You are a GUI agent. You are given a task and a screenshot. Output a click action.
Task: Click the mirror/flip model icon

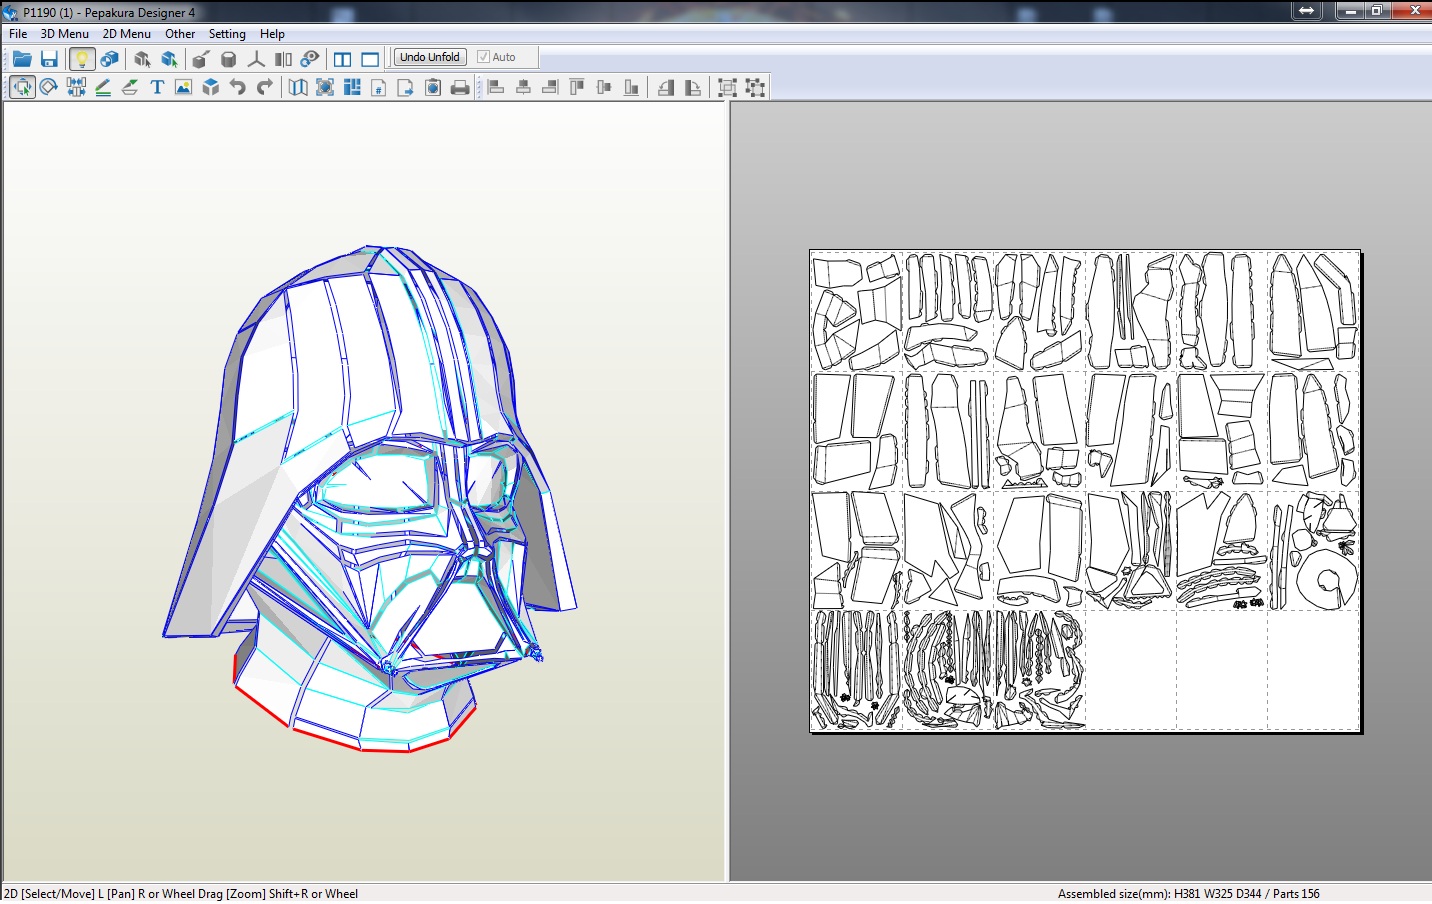(x=283, y=59)
